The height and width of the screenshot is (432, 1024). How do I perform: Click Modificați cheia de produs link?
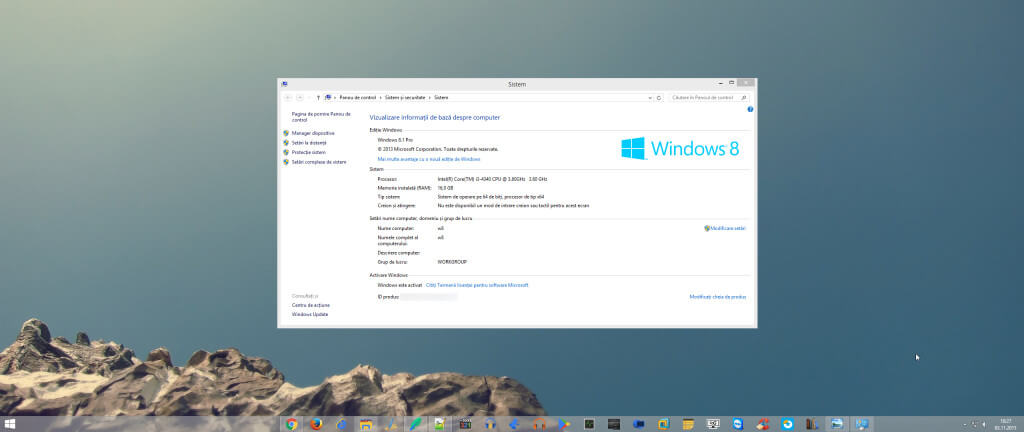pos(717,297)
